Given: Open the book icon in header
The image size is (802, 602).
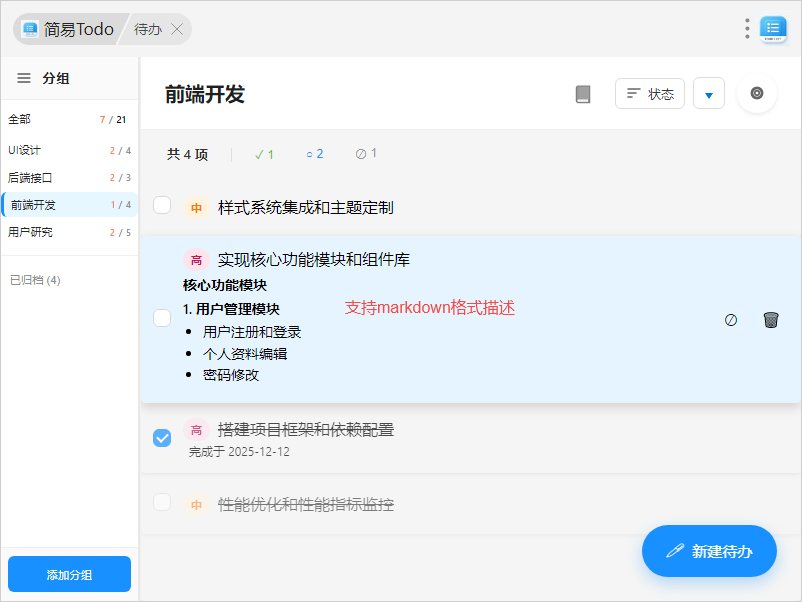Looking at the screenshot, I should coord(583,94).
